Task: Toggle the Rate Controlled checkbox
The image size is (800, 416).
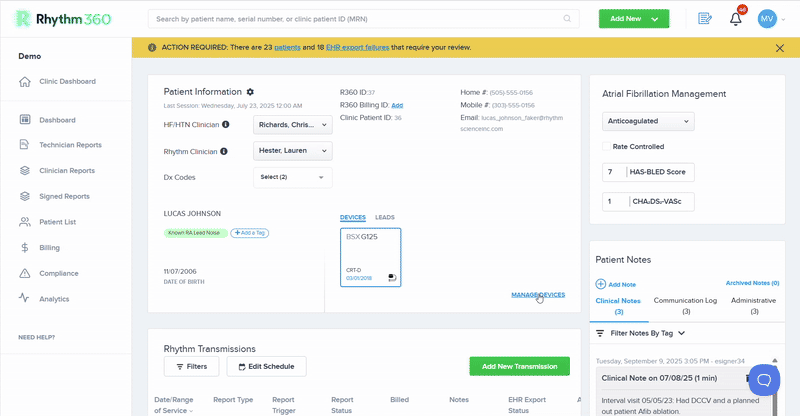Action: tap(606, 146)
